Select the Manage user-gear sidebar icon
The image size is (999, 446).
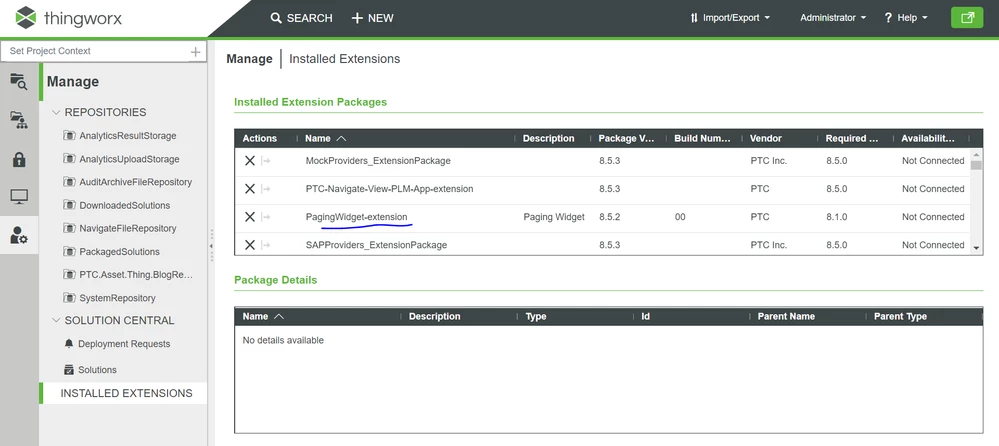coord(19,236)
